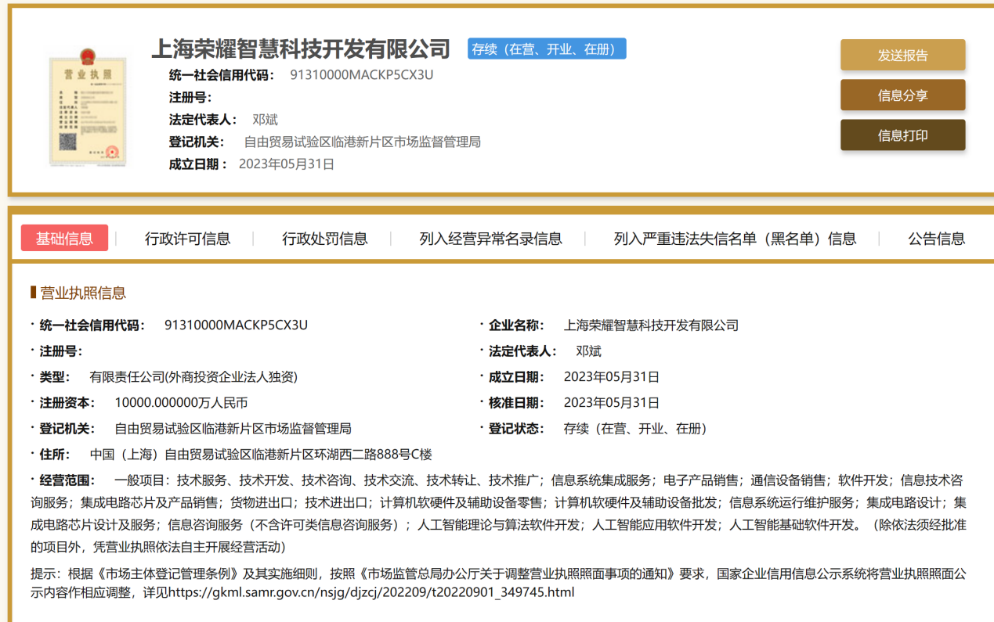Click the company type 有限责任公司(外商投资企业法人独资)
Viewport: 994px width, 622px height.
193,377
